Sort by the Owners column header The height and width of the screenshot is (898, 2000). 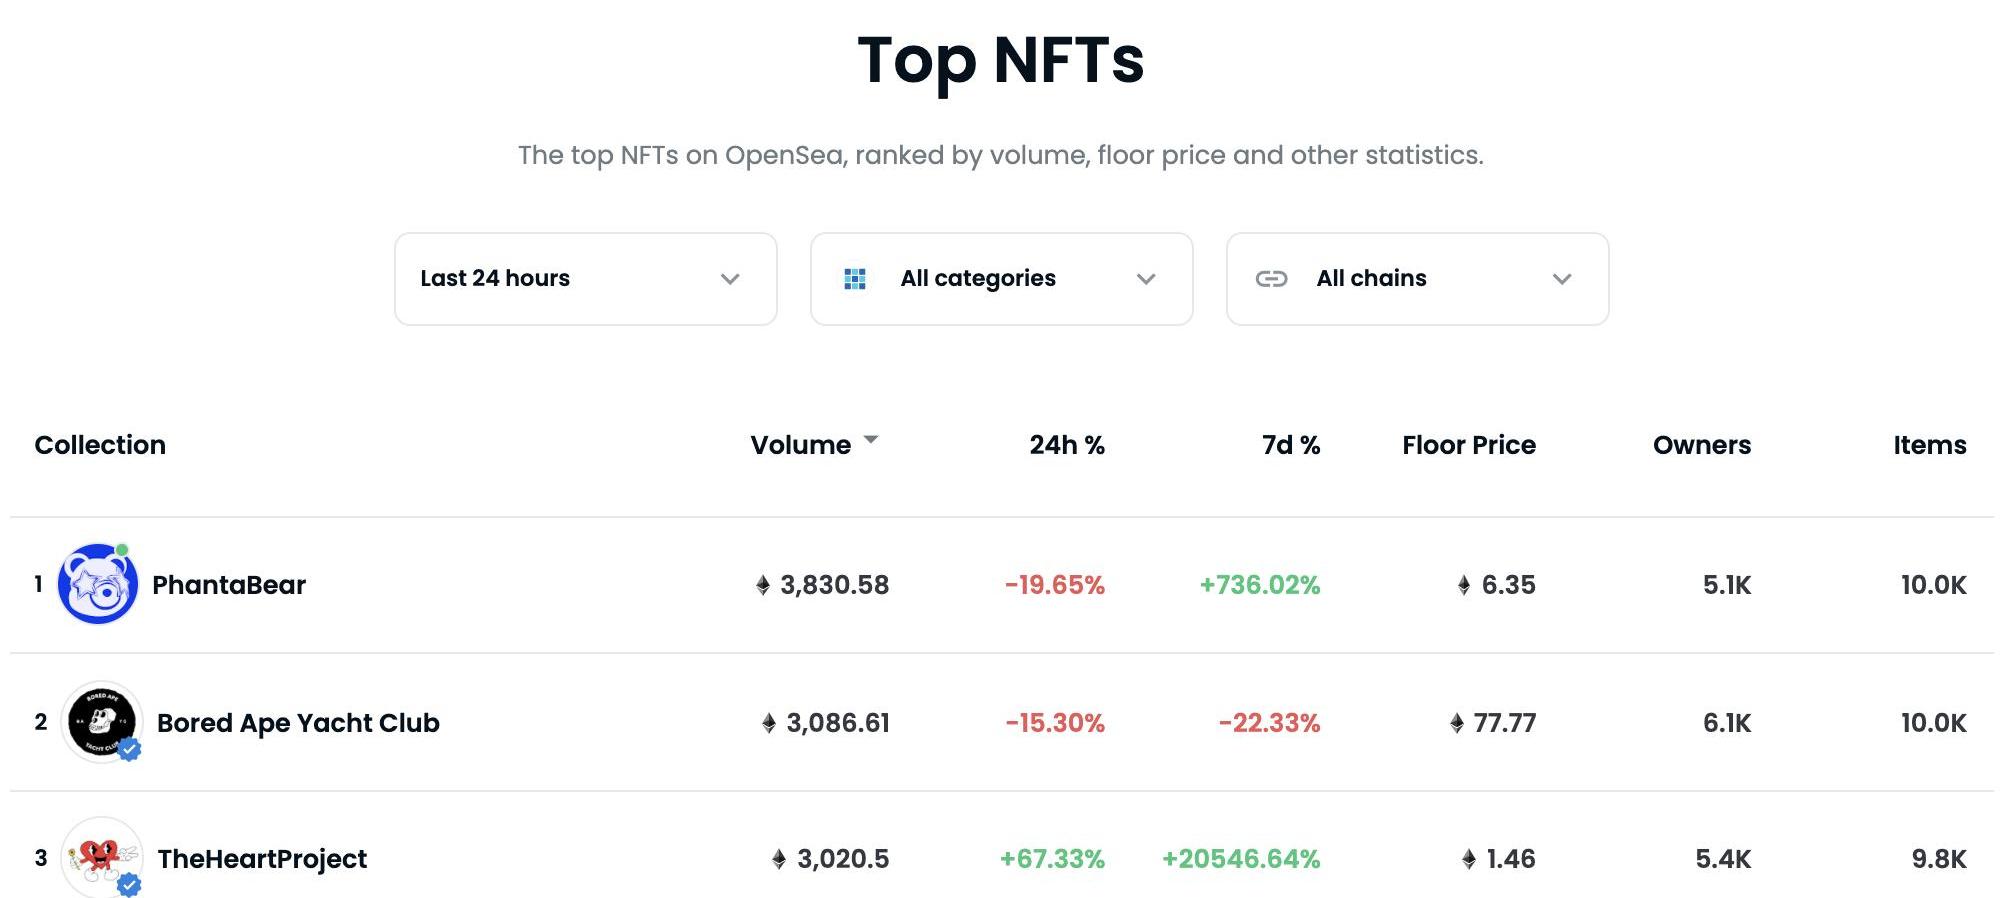1701,445
